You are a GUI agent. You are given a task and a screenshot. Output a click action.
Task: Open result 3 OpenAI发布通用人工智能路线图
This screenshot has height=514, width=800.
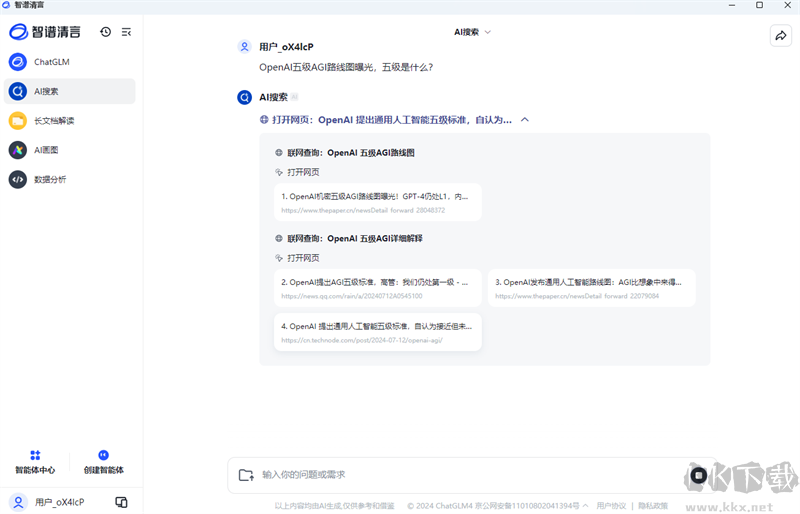(x=592, y=288)
